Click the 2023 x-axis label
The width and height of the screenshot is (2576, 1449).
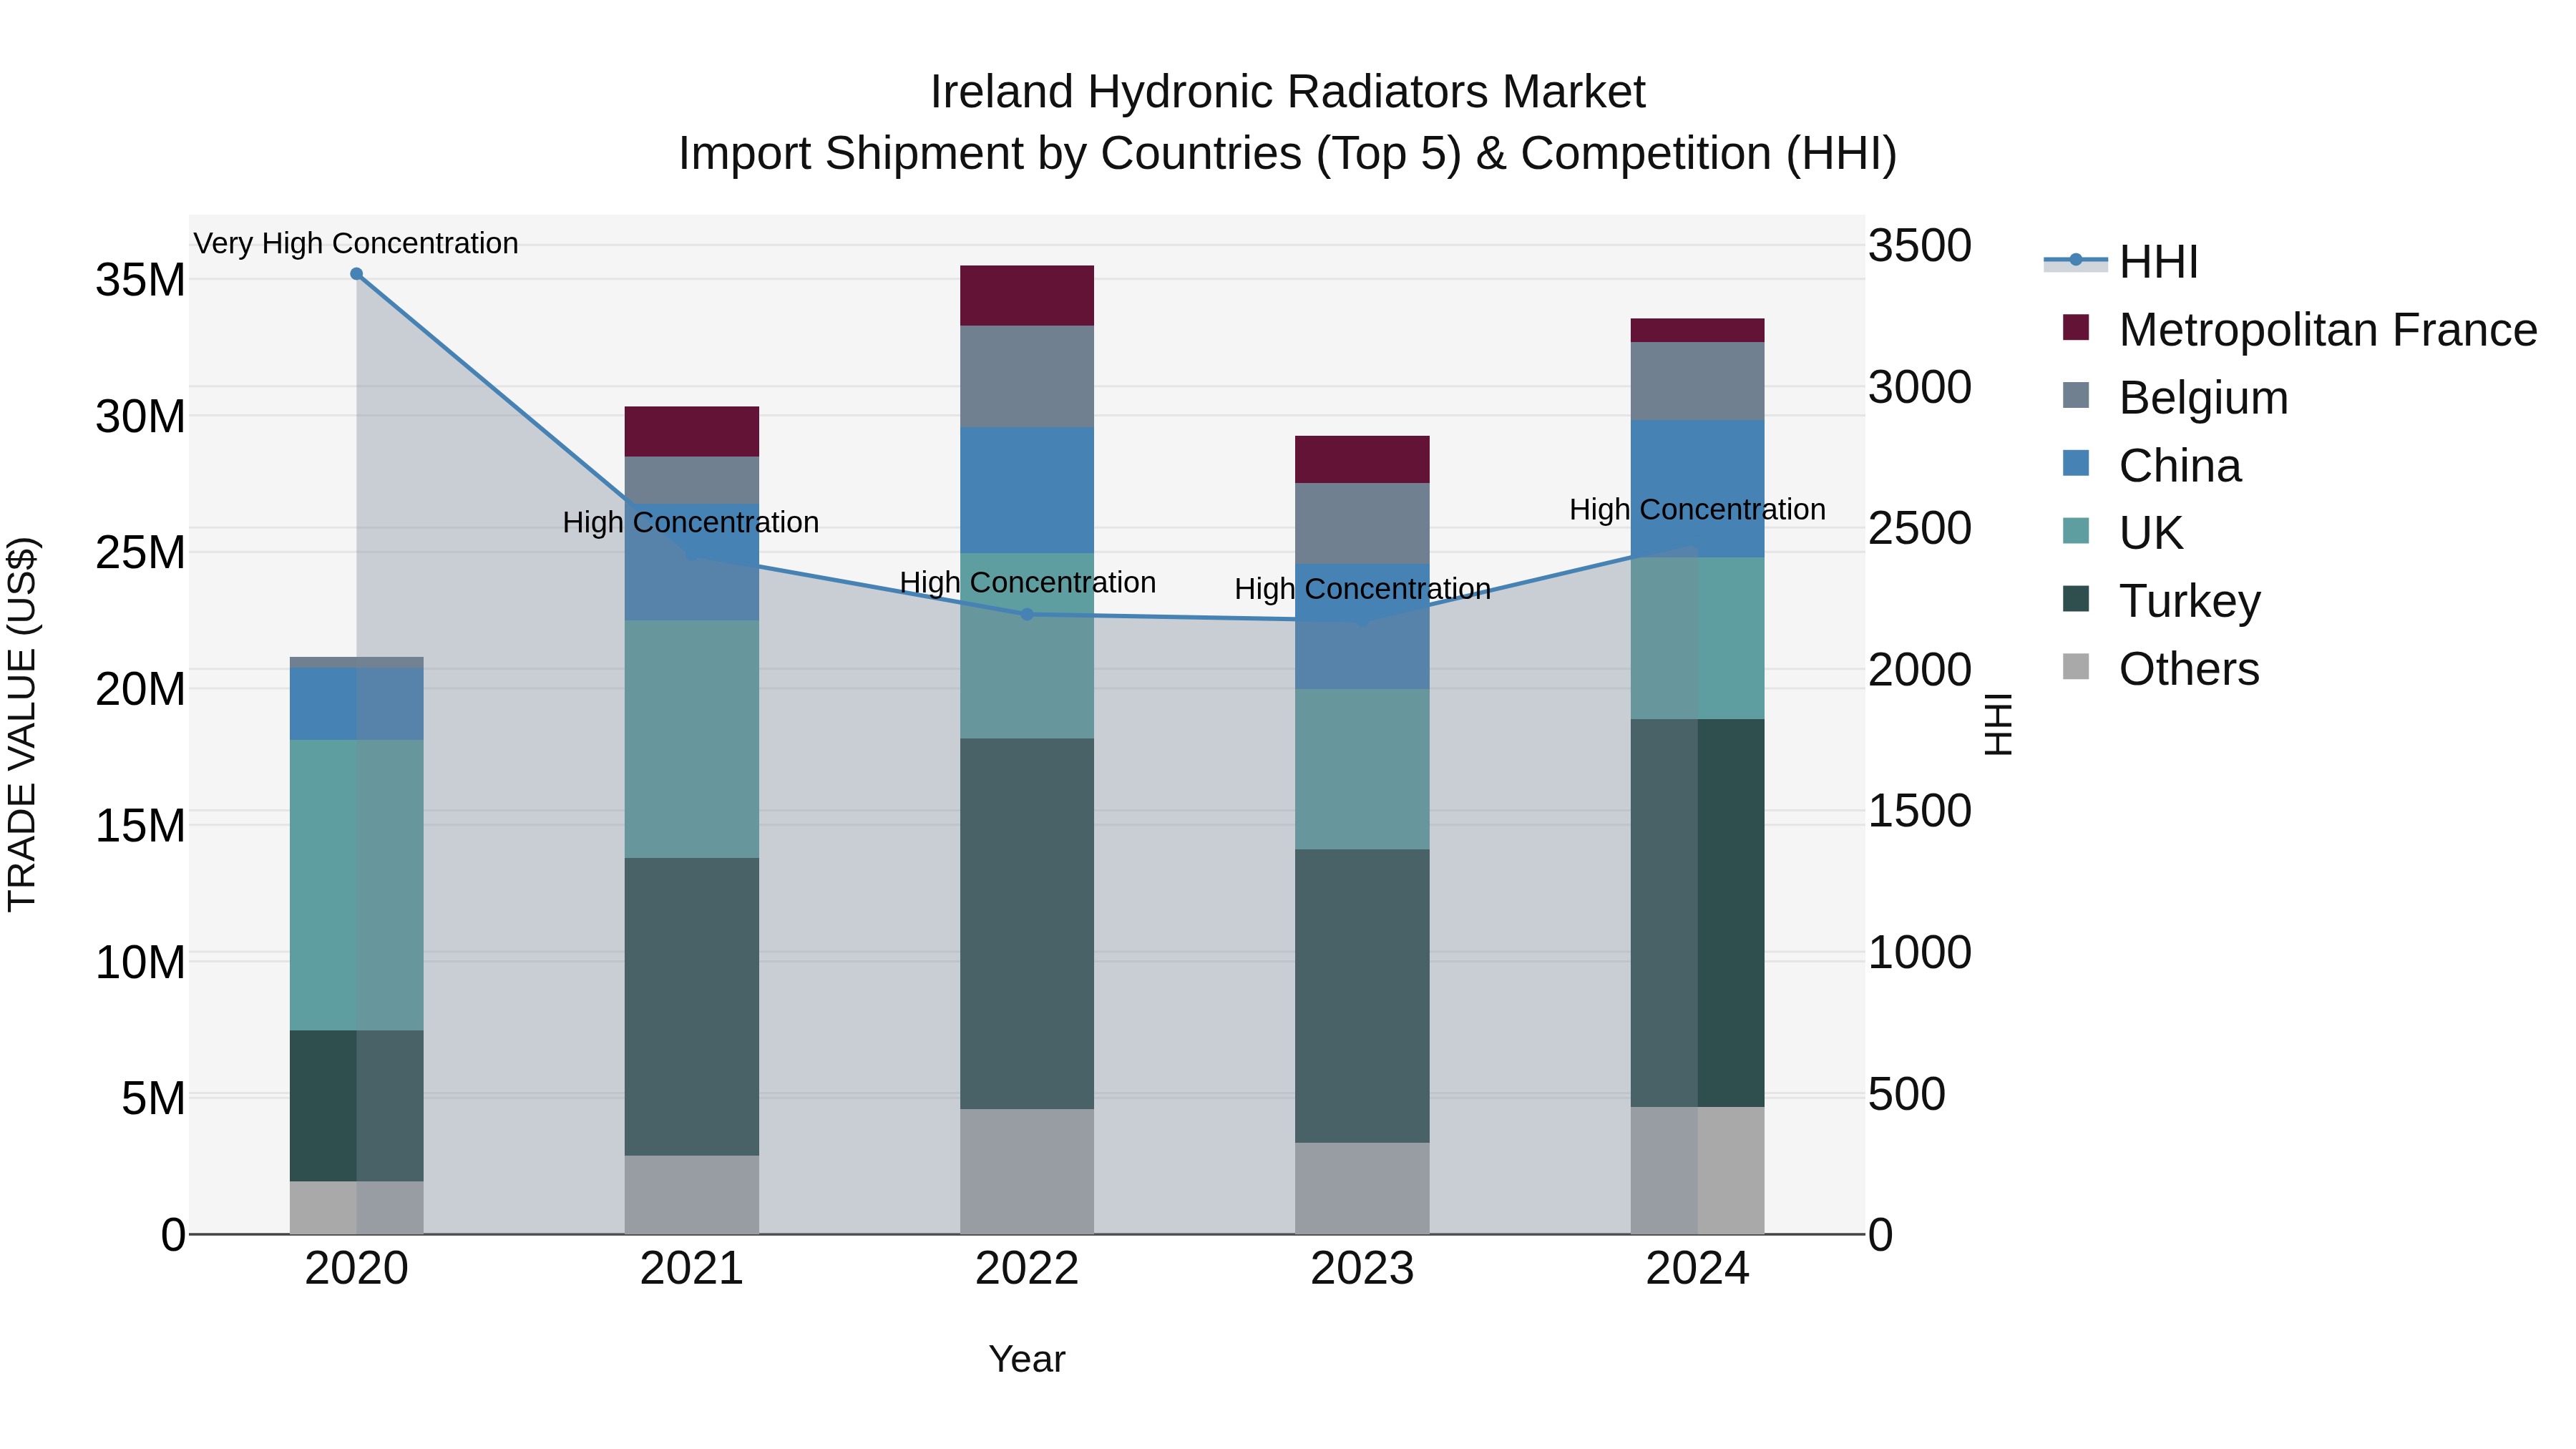[1362, 1269]
